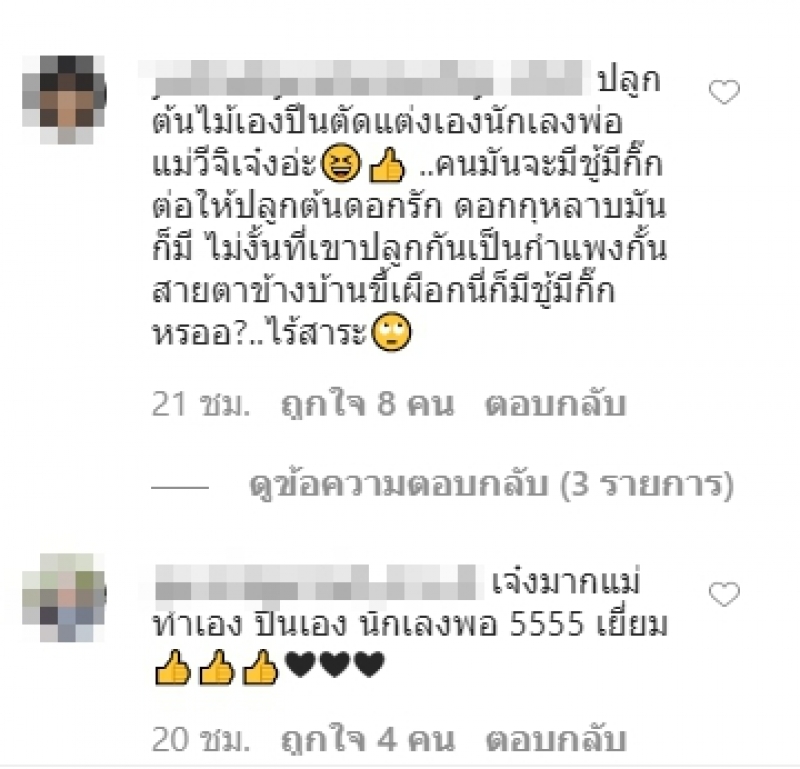Click the thumbs-up emoji beside the laughing face
Viewport: 800px width, 769px height.
pyautogui.click(x=387, y=164)
